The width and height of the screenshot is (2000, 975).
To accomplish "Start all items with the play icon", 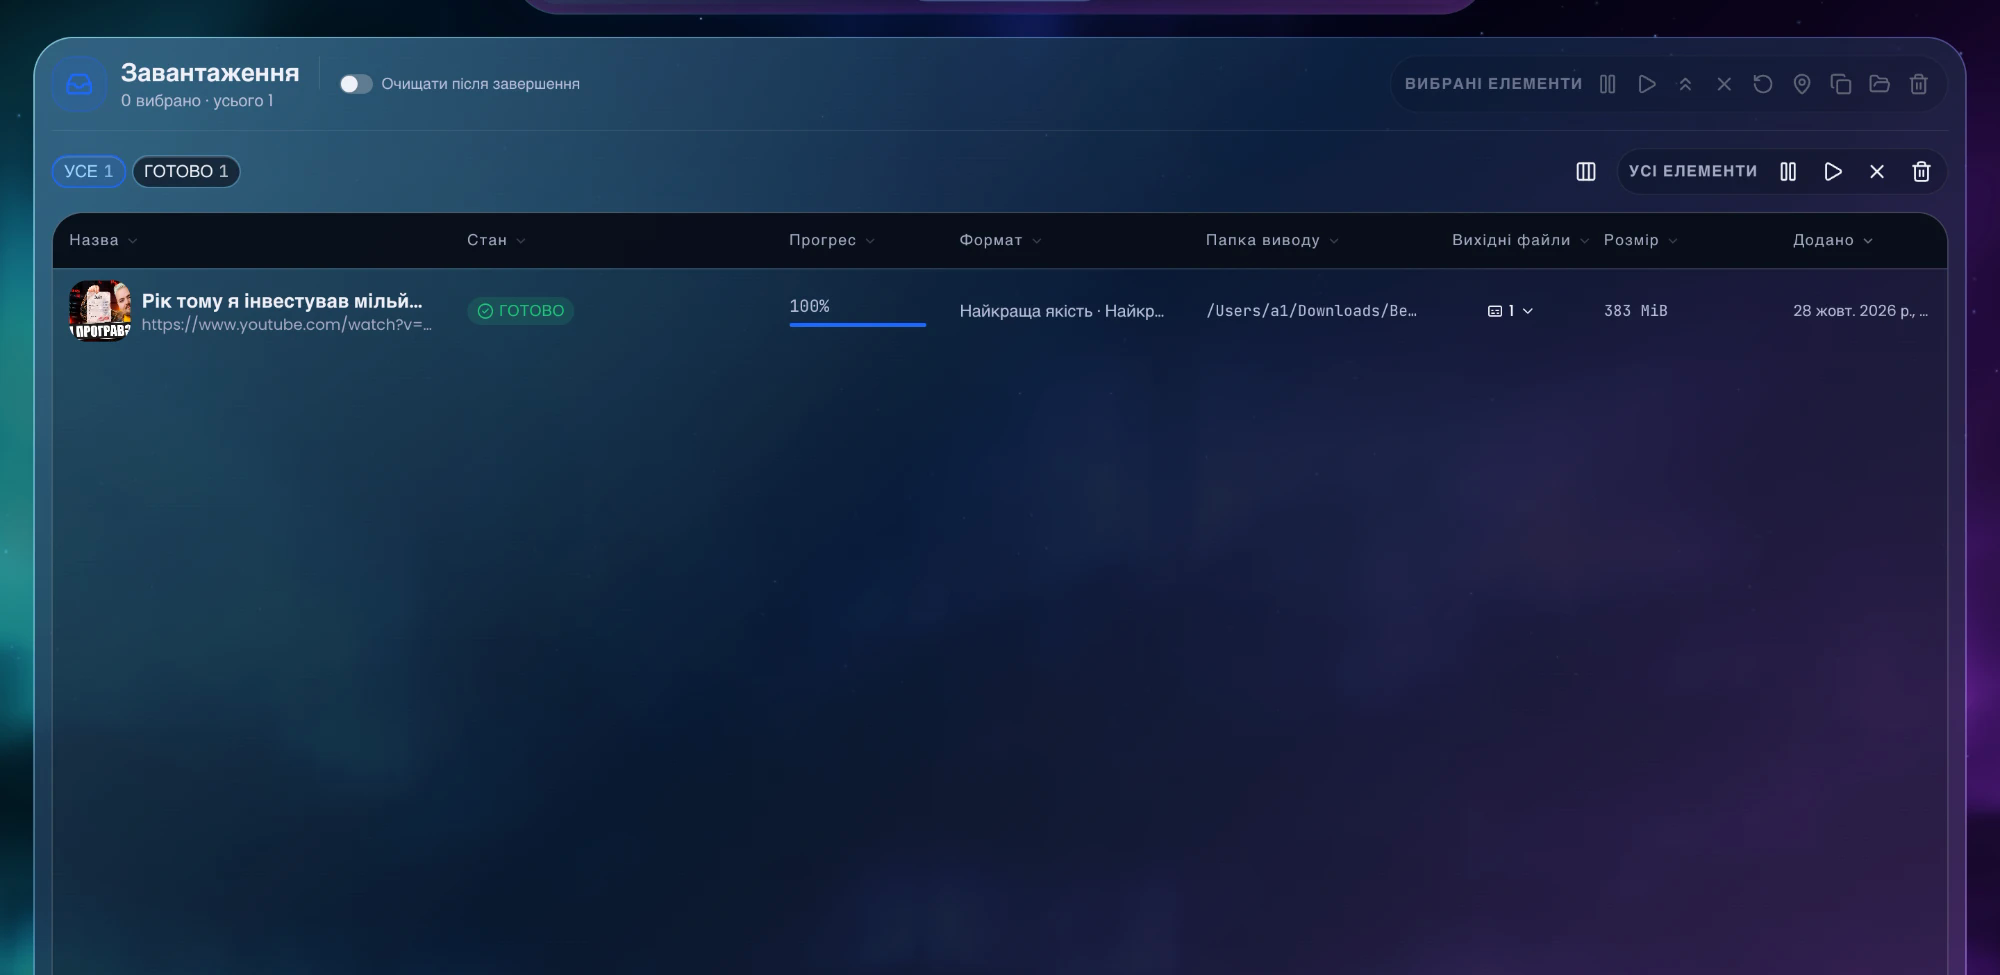I will click(x=1833, y=172).
